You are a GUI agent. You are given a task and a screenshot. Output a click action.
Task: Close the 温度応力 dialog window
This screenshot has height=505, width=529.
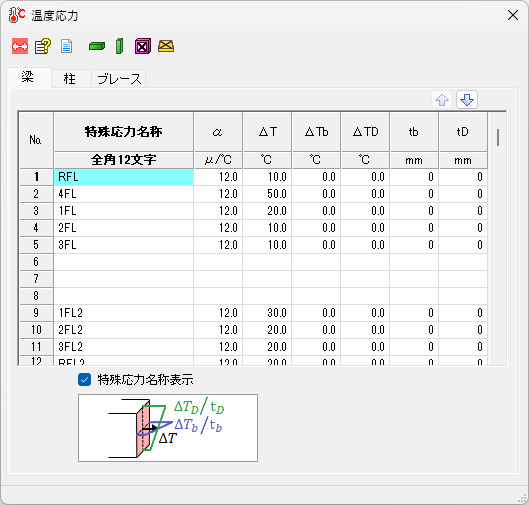tap(513, 15)
